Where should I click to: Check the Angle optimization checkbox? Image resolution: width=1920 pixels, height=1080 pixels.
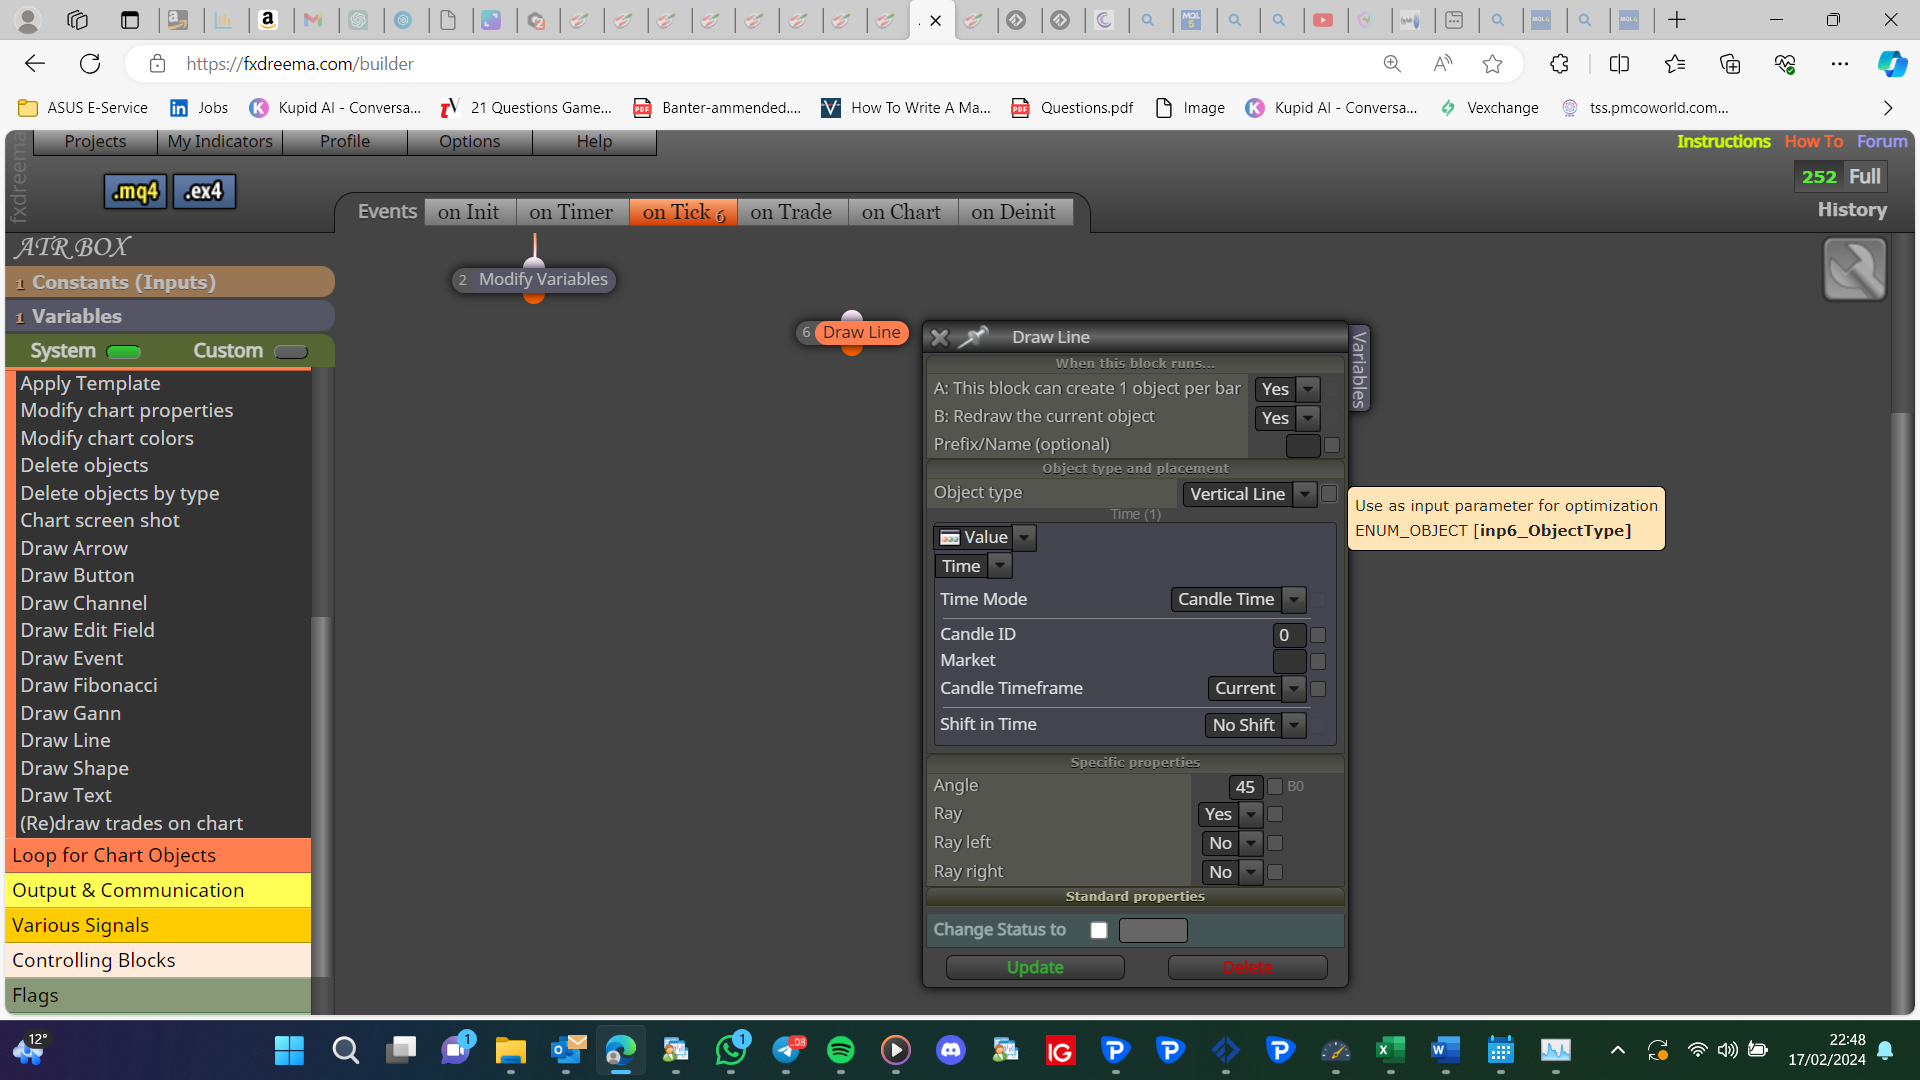pos(1275,787)
